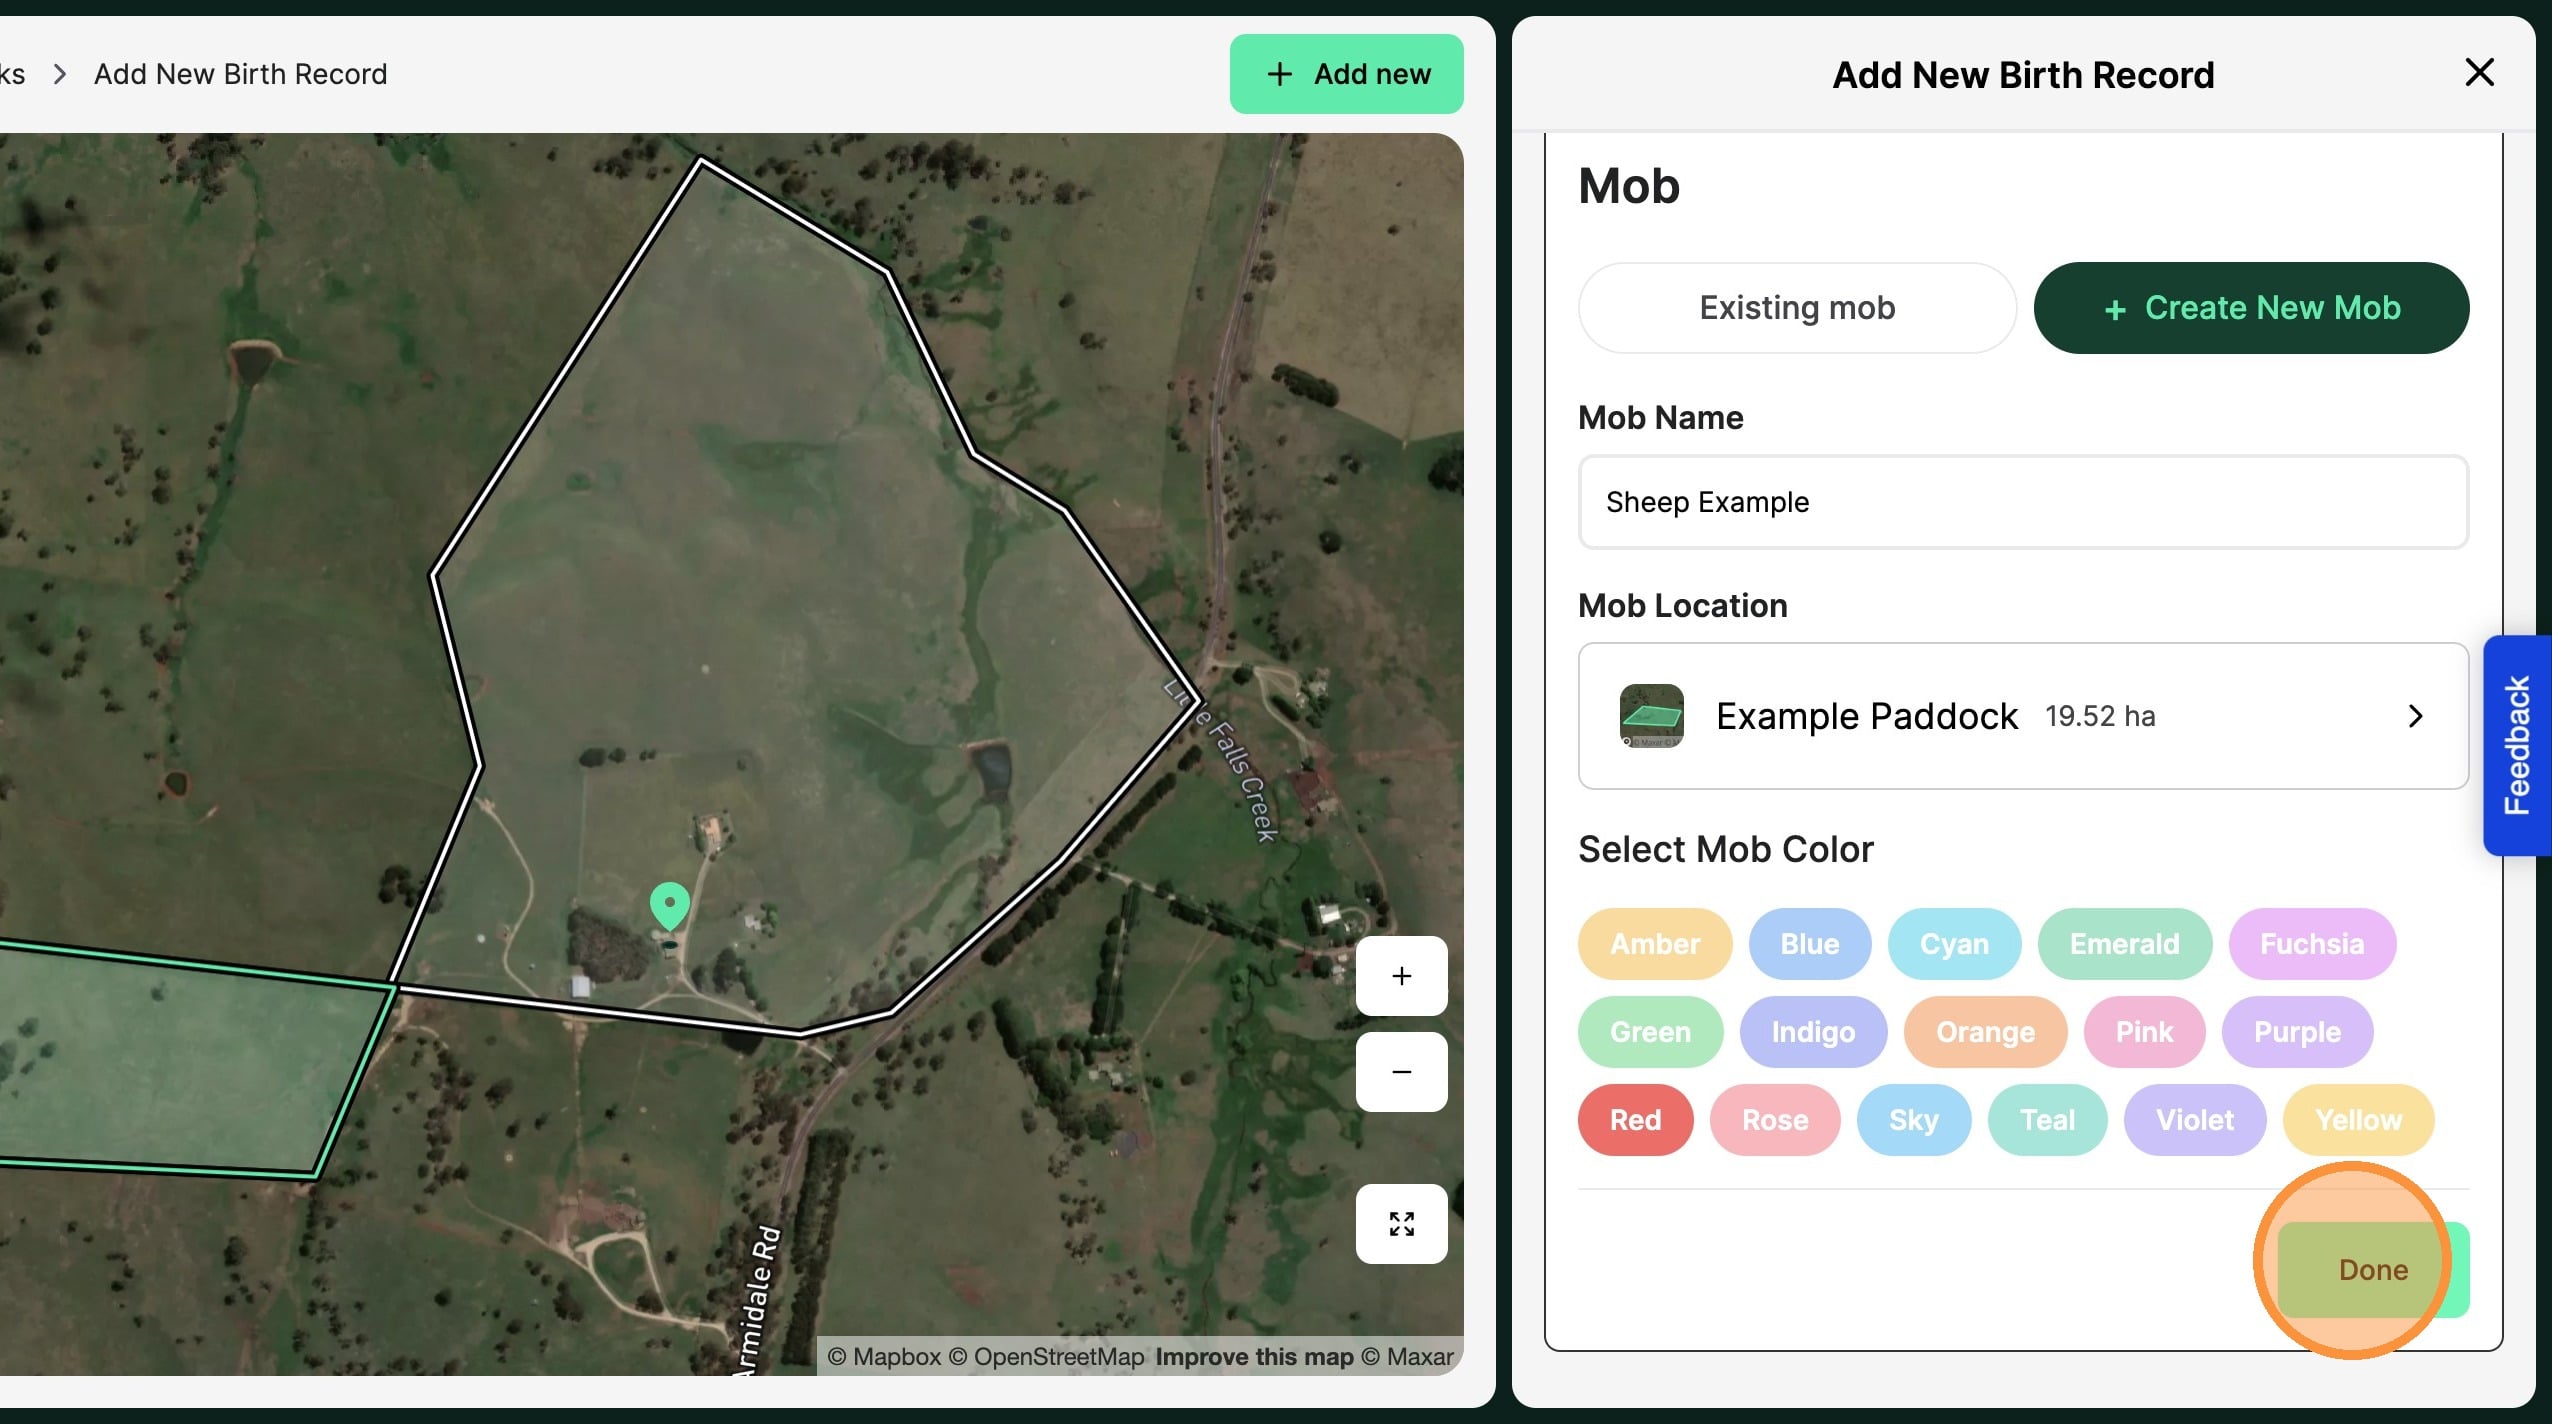Screen dimensions: 2552x1424
Task: Pick the Indigo mob color
Action: (1812, 1032)
